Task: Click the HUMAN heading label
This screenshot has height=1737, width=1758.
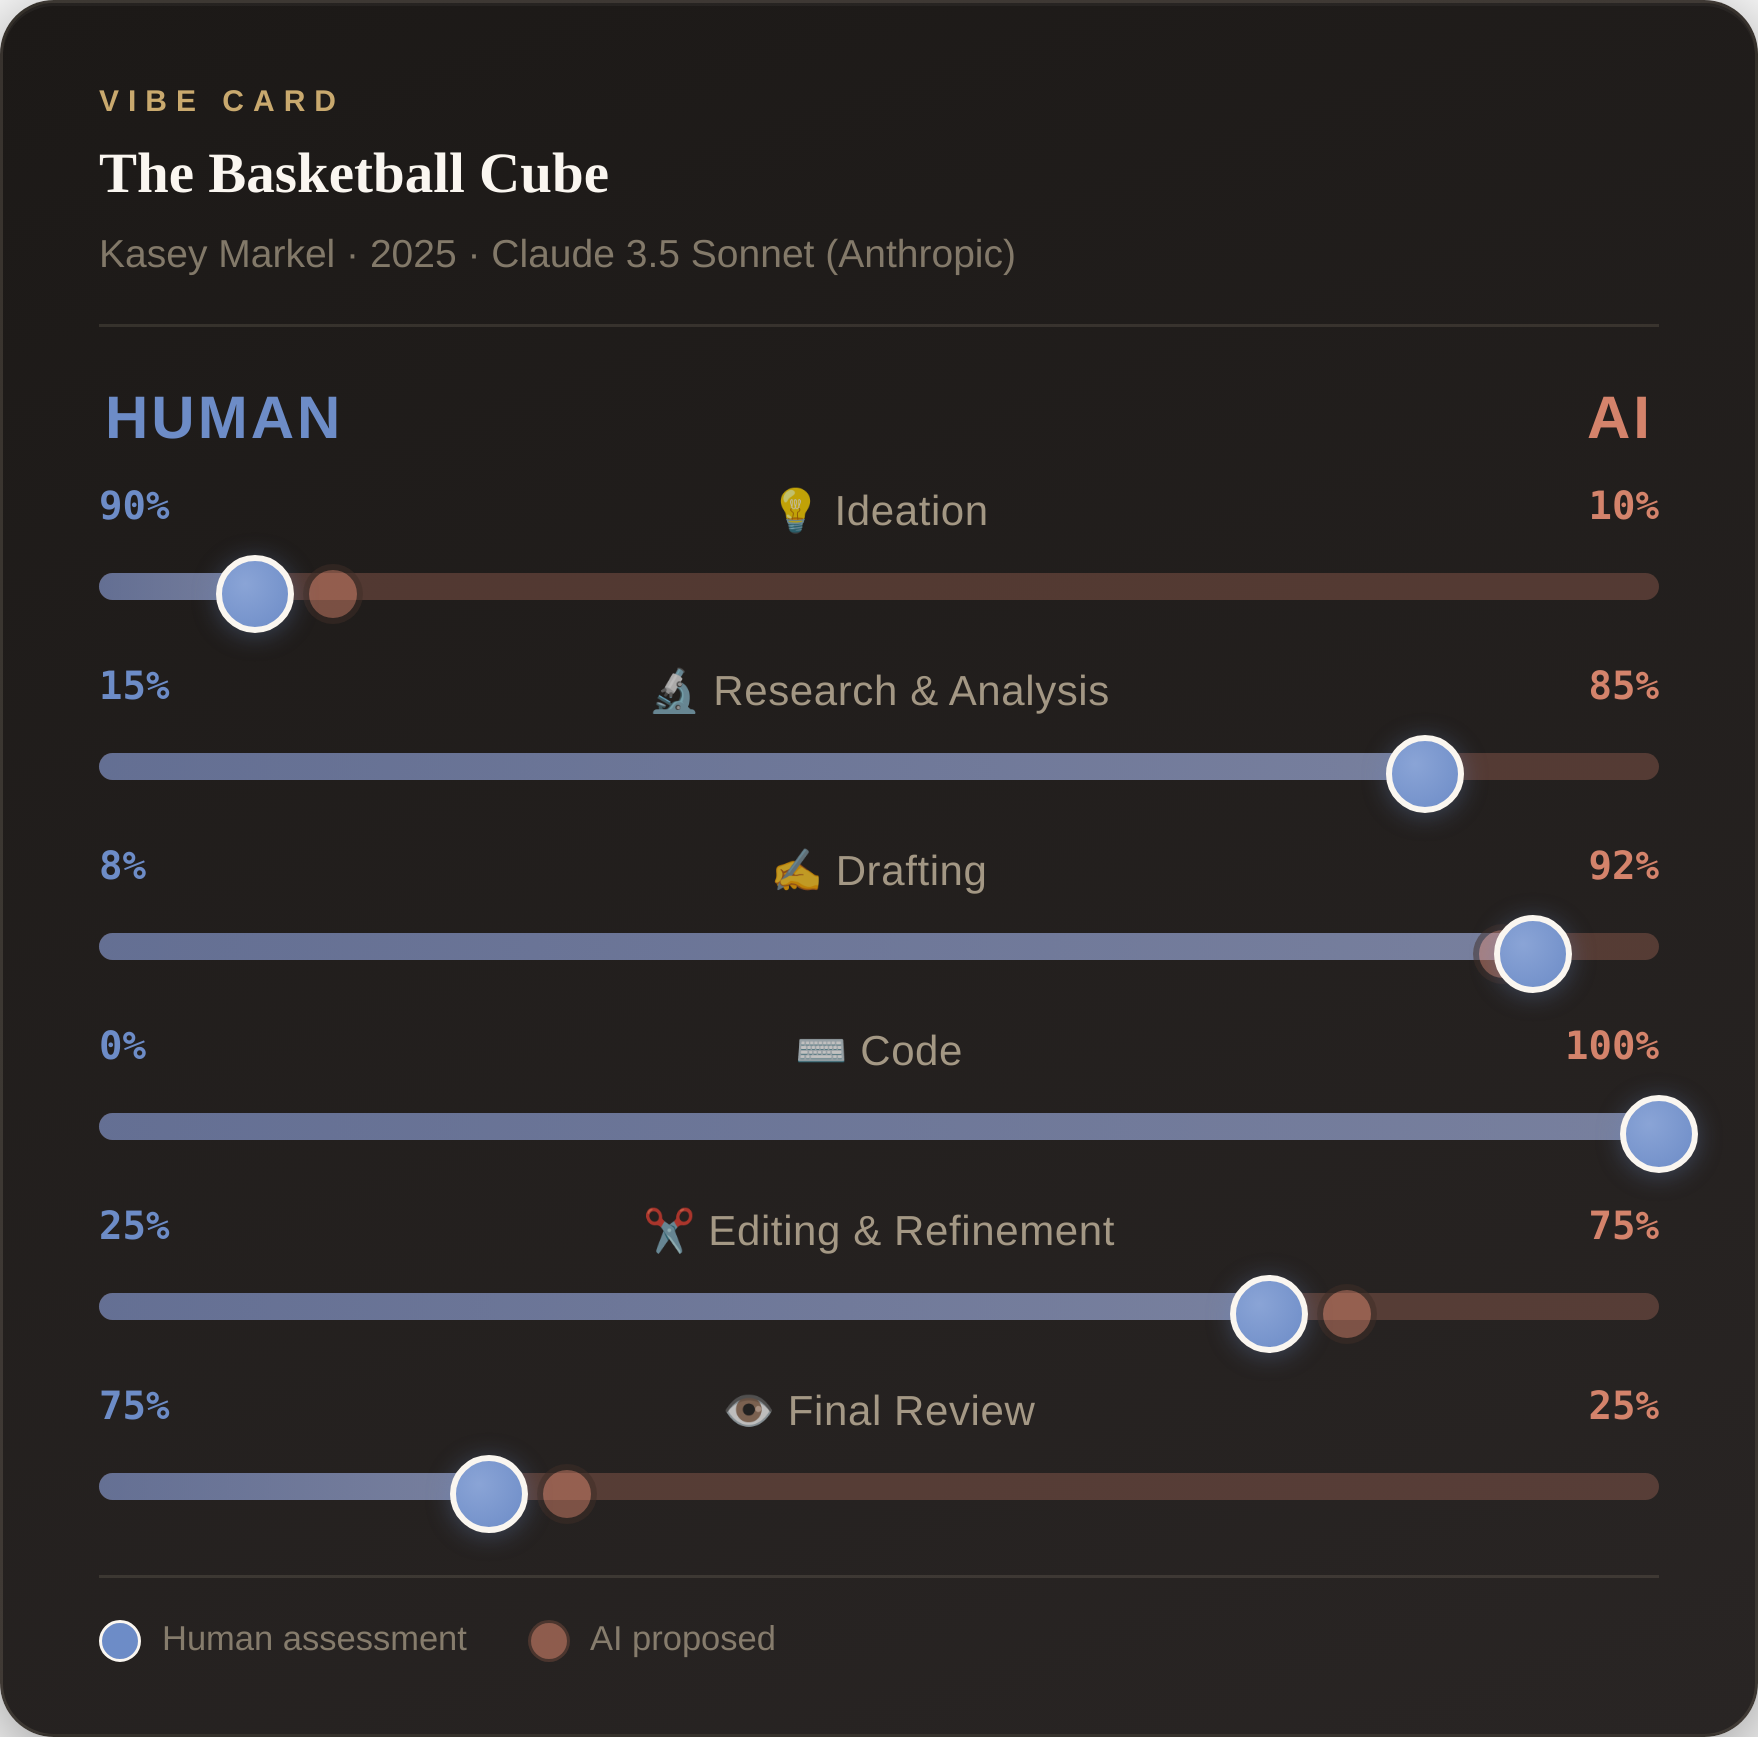Action: point(223,418)
